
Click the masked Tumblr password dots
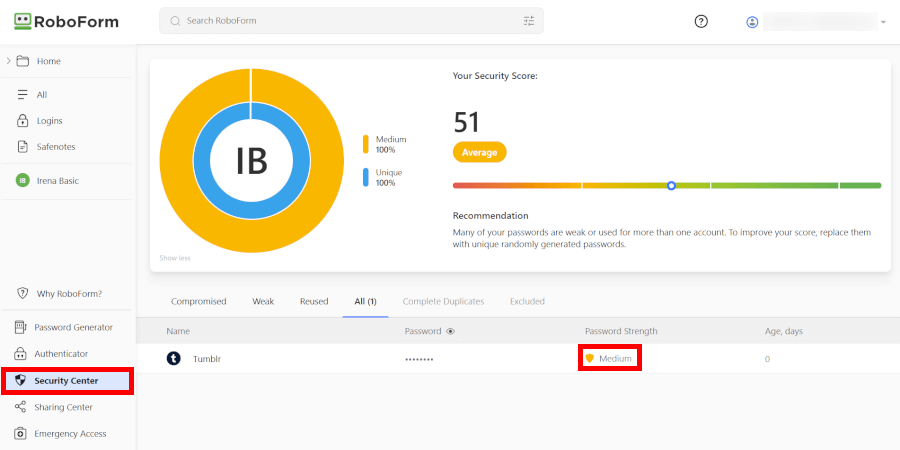[419, 359]
